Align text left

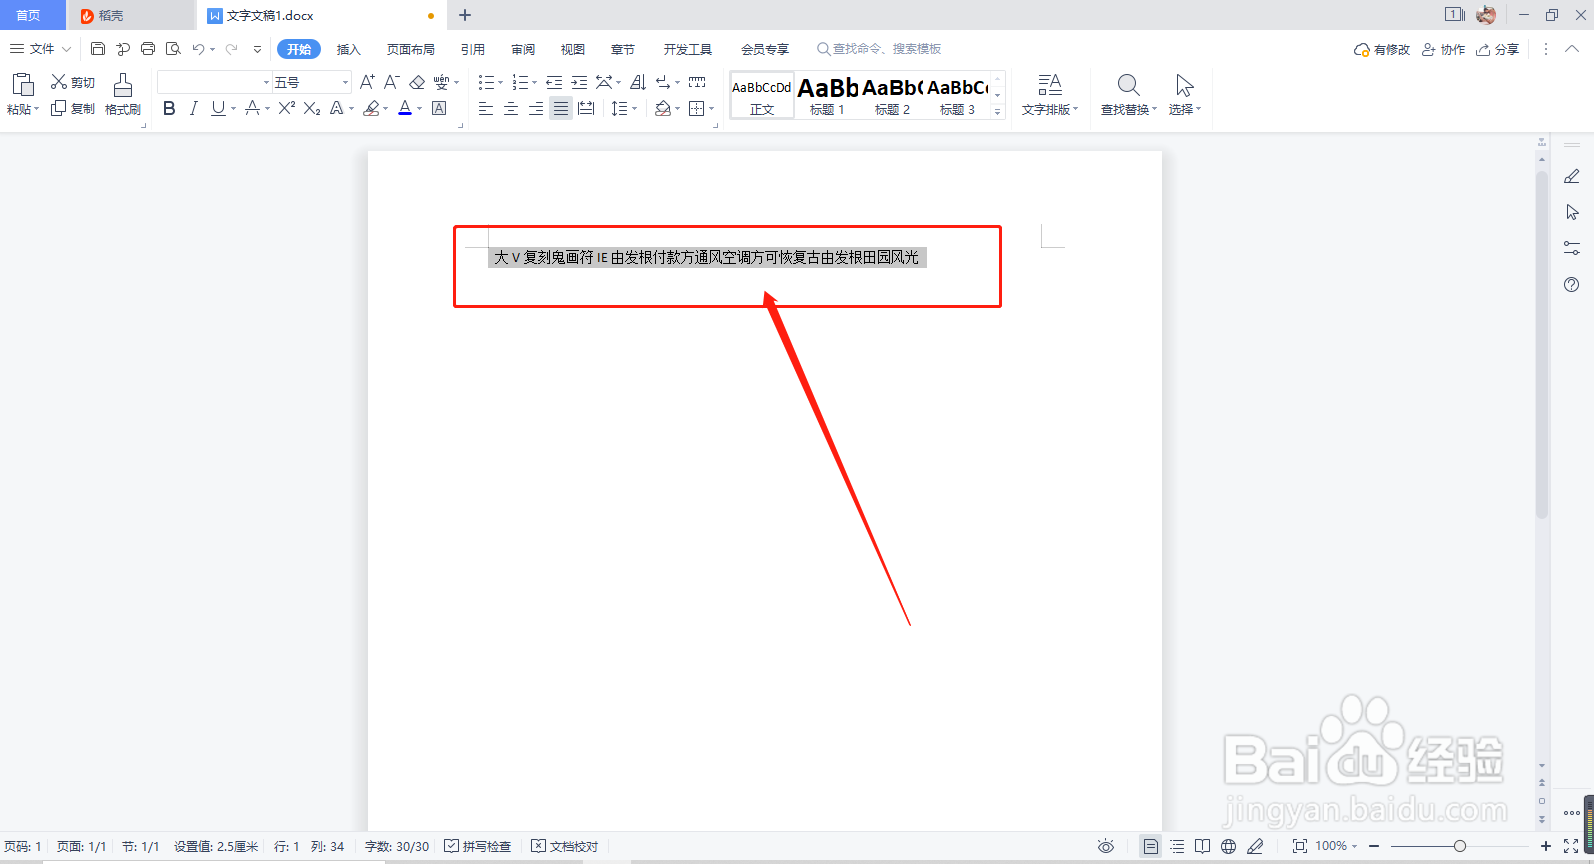point(486,108)
